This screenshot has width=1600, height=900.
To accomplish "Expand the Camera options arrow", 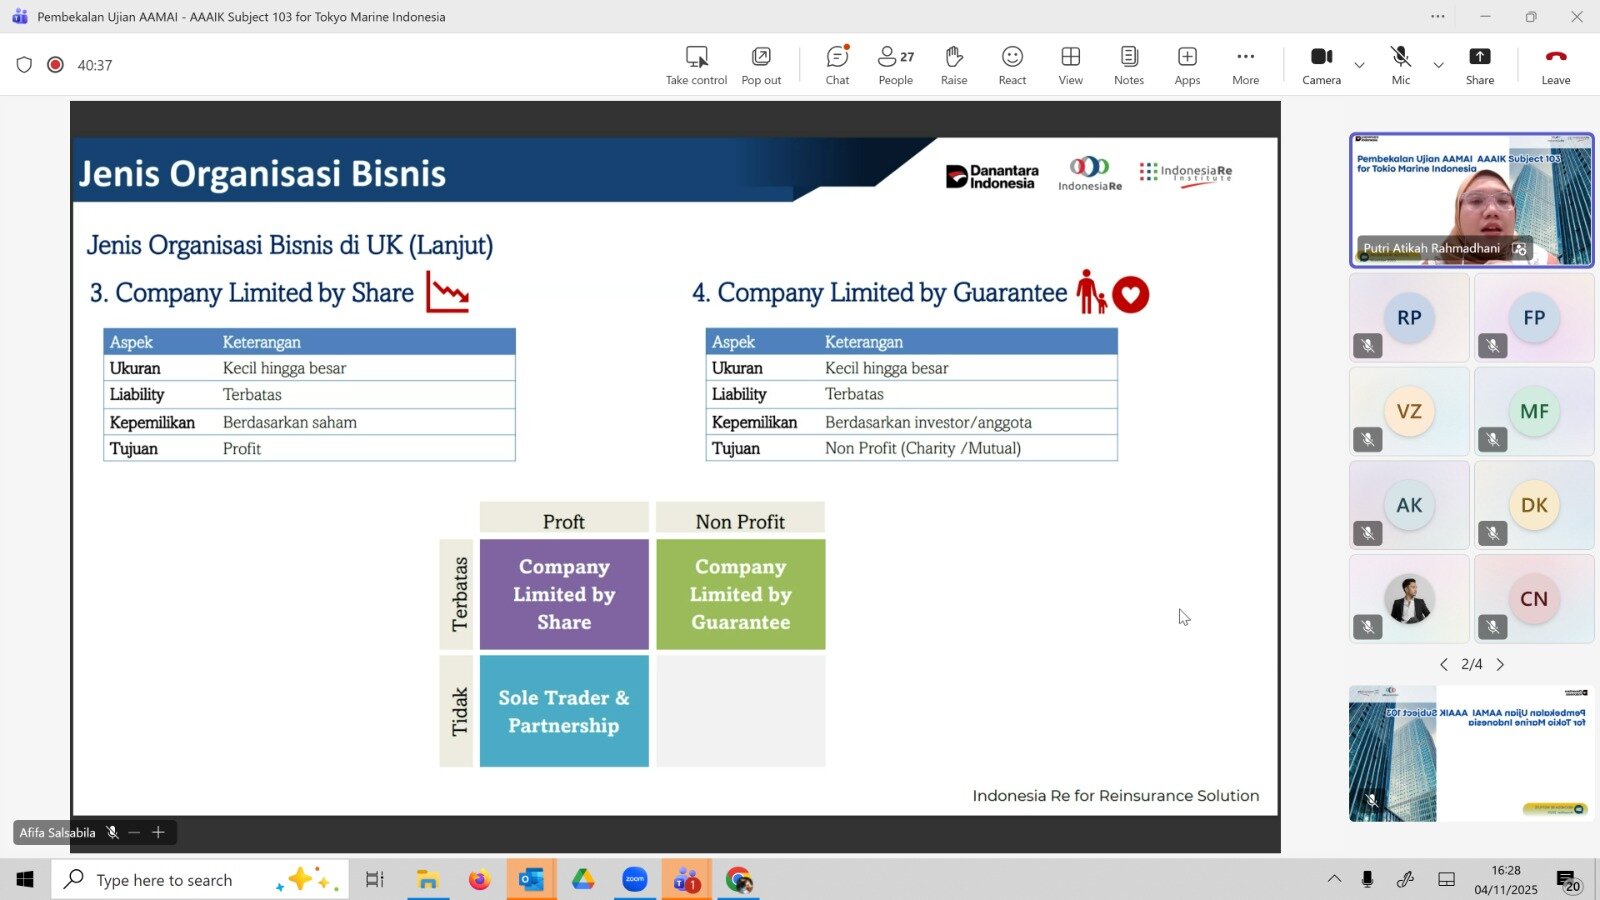I will [1359, 65].
